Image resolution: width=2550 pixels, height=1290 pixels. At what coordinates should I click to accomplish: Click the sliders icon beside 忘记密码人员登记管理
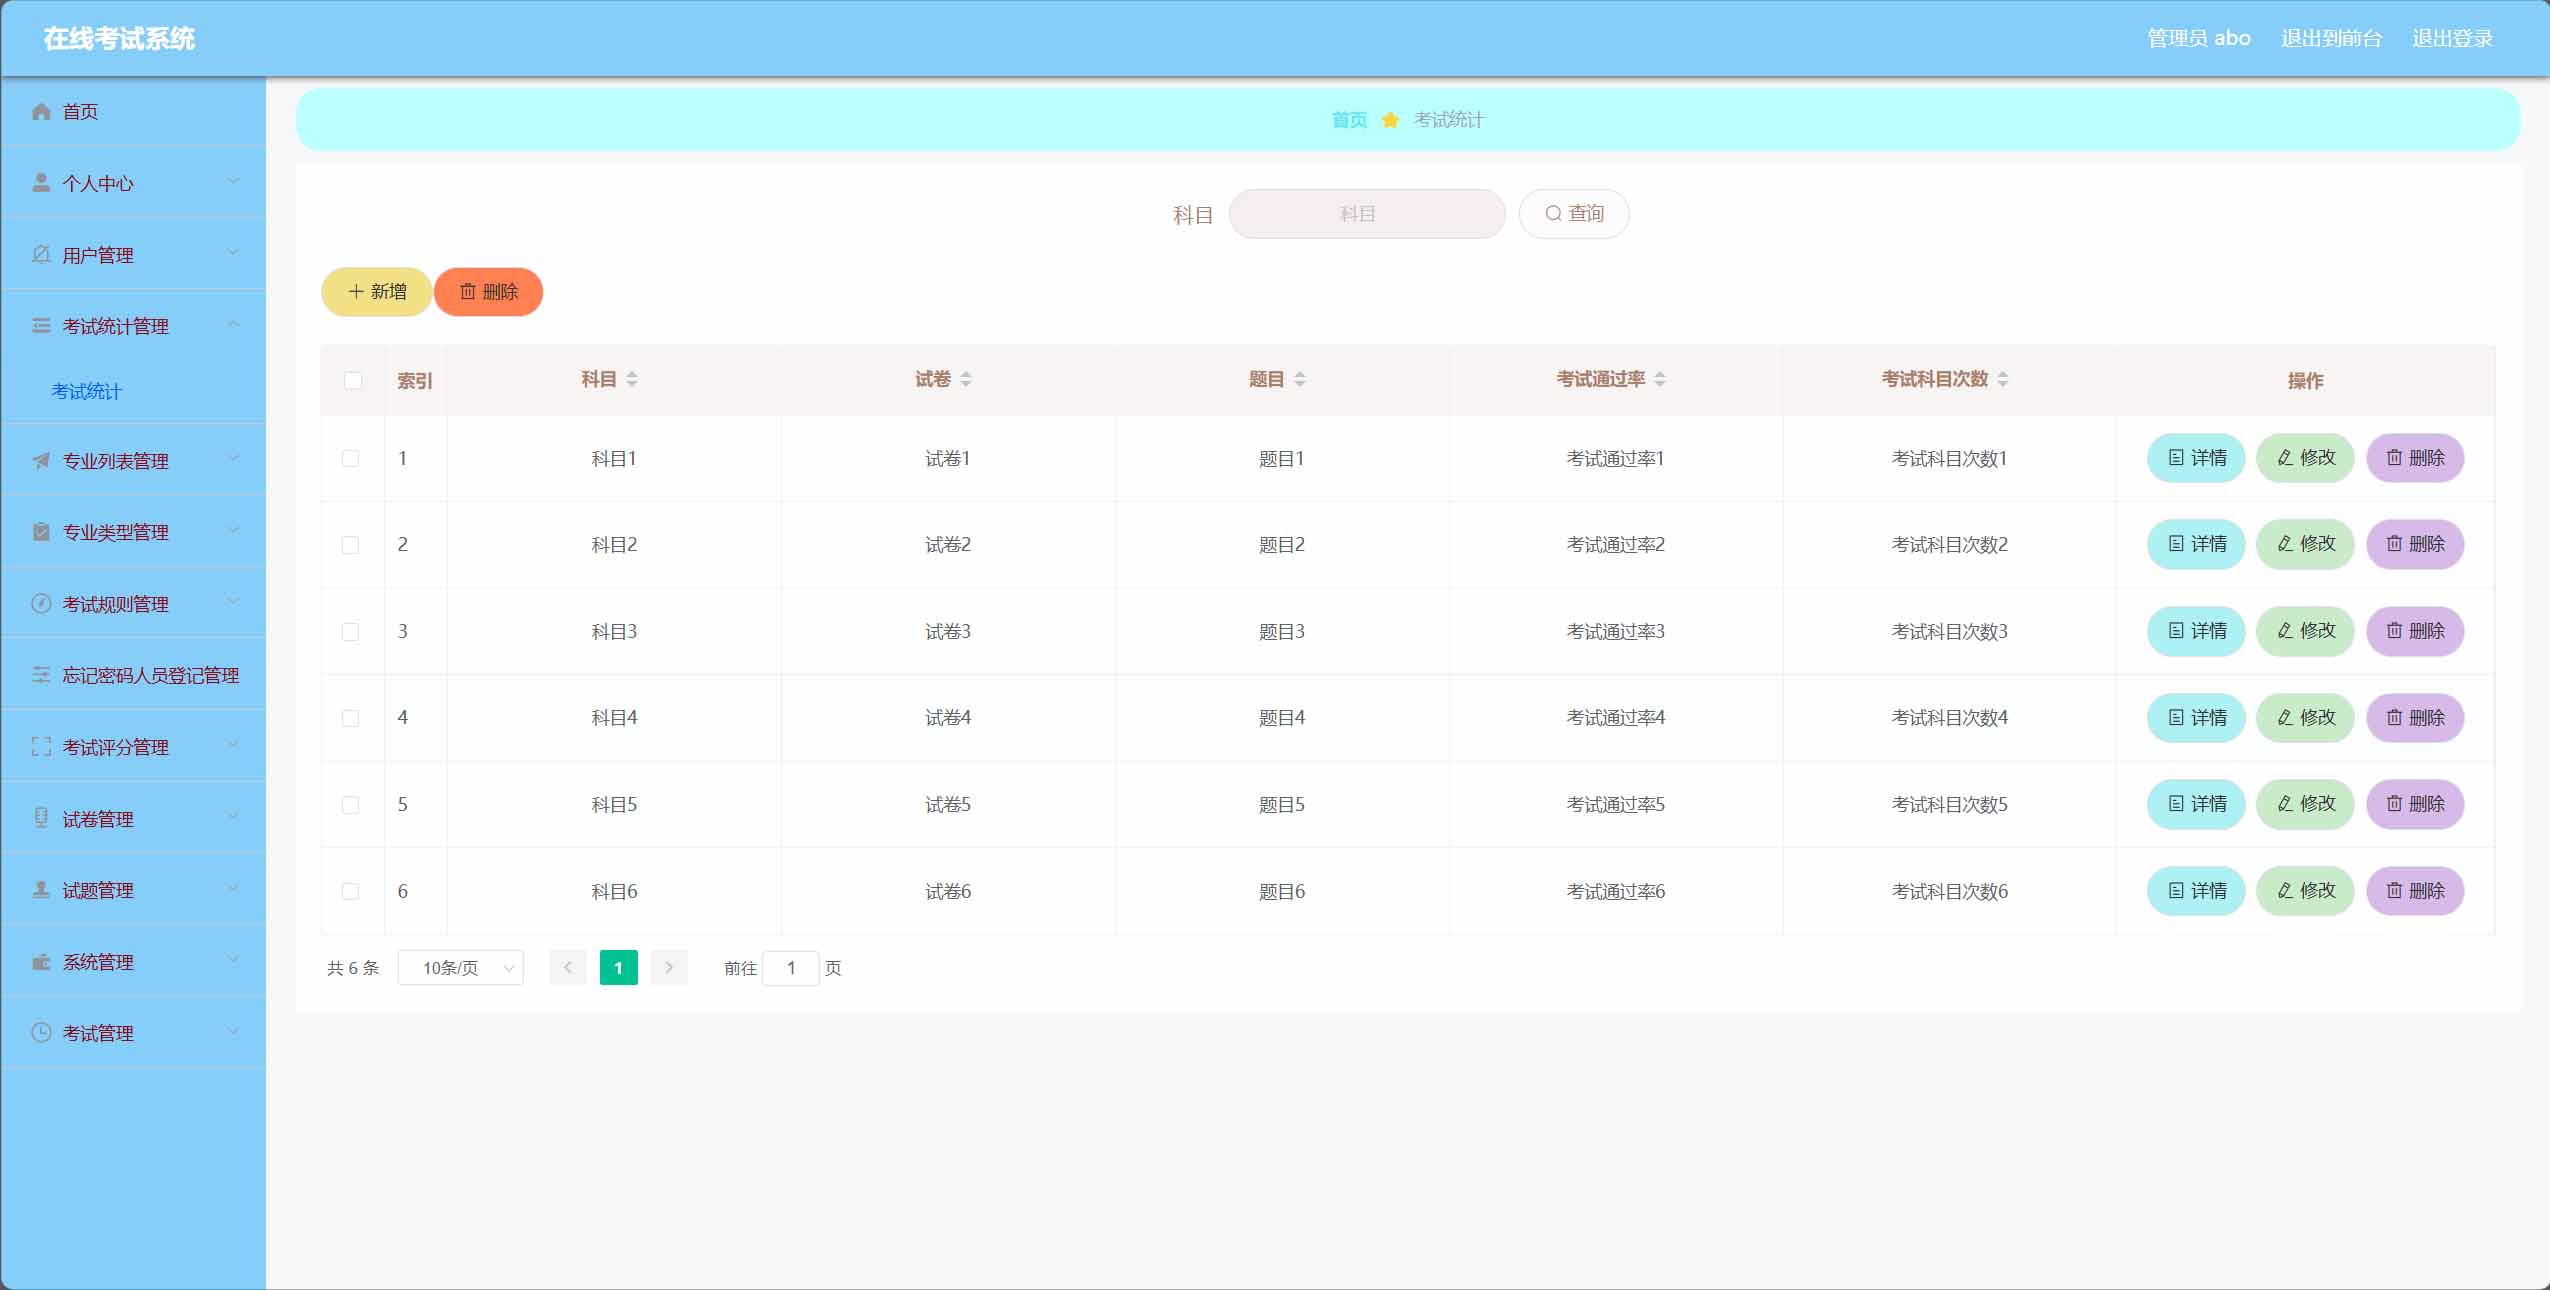click(x=41, y=675)
